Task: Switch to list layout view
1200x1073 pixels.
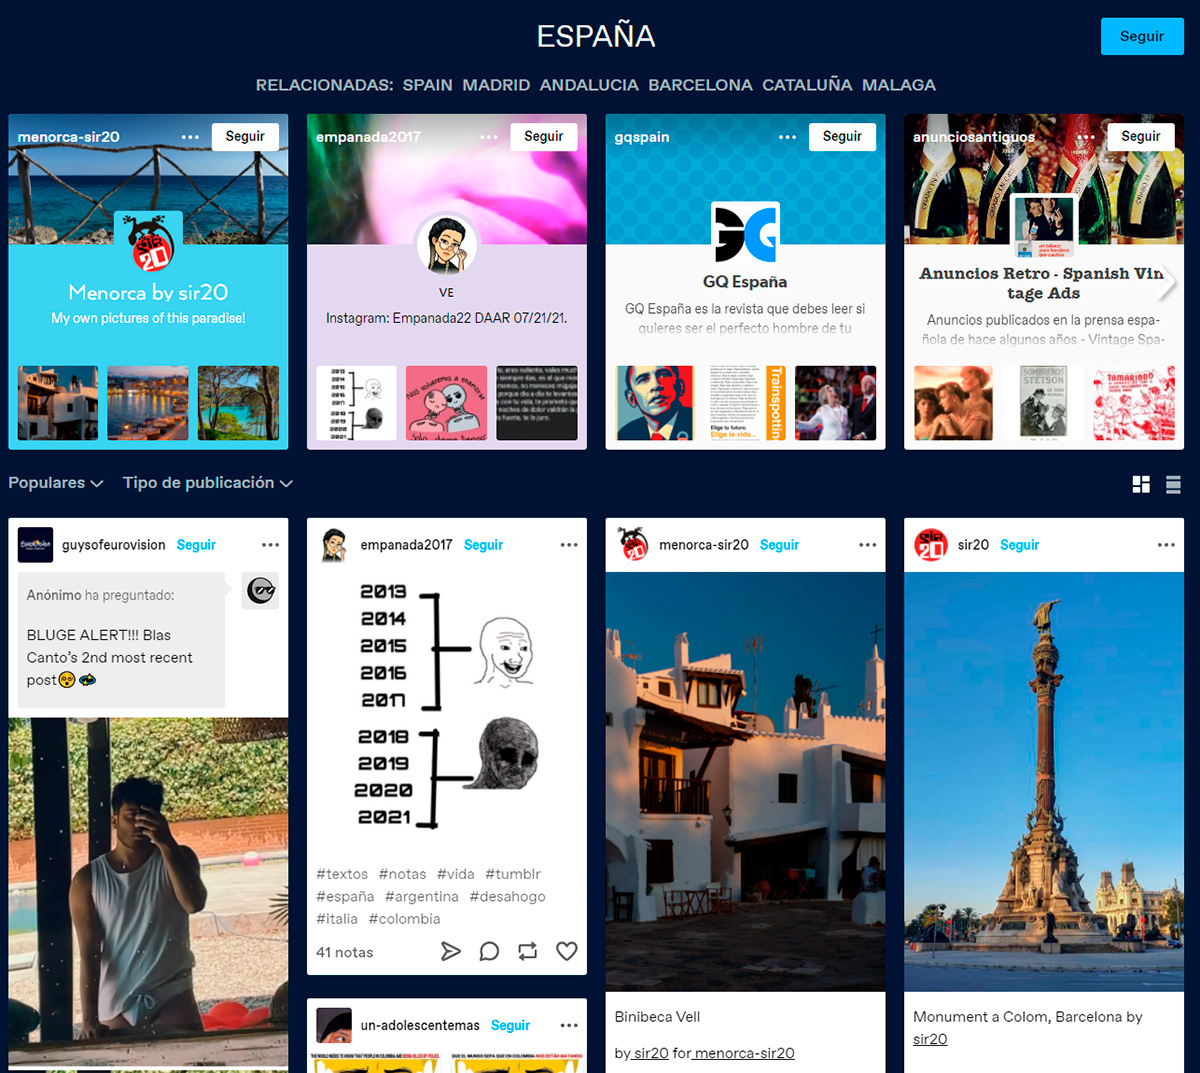Action: 1173,484
